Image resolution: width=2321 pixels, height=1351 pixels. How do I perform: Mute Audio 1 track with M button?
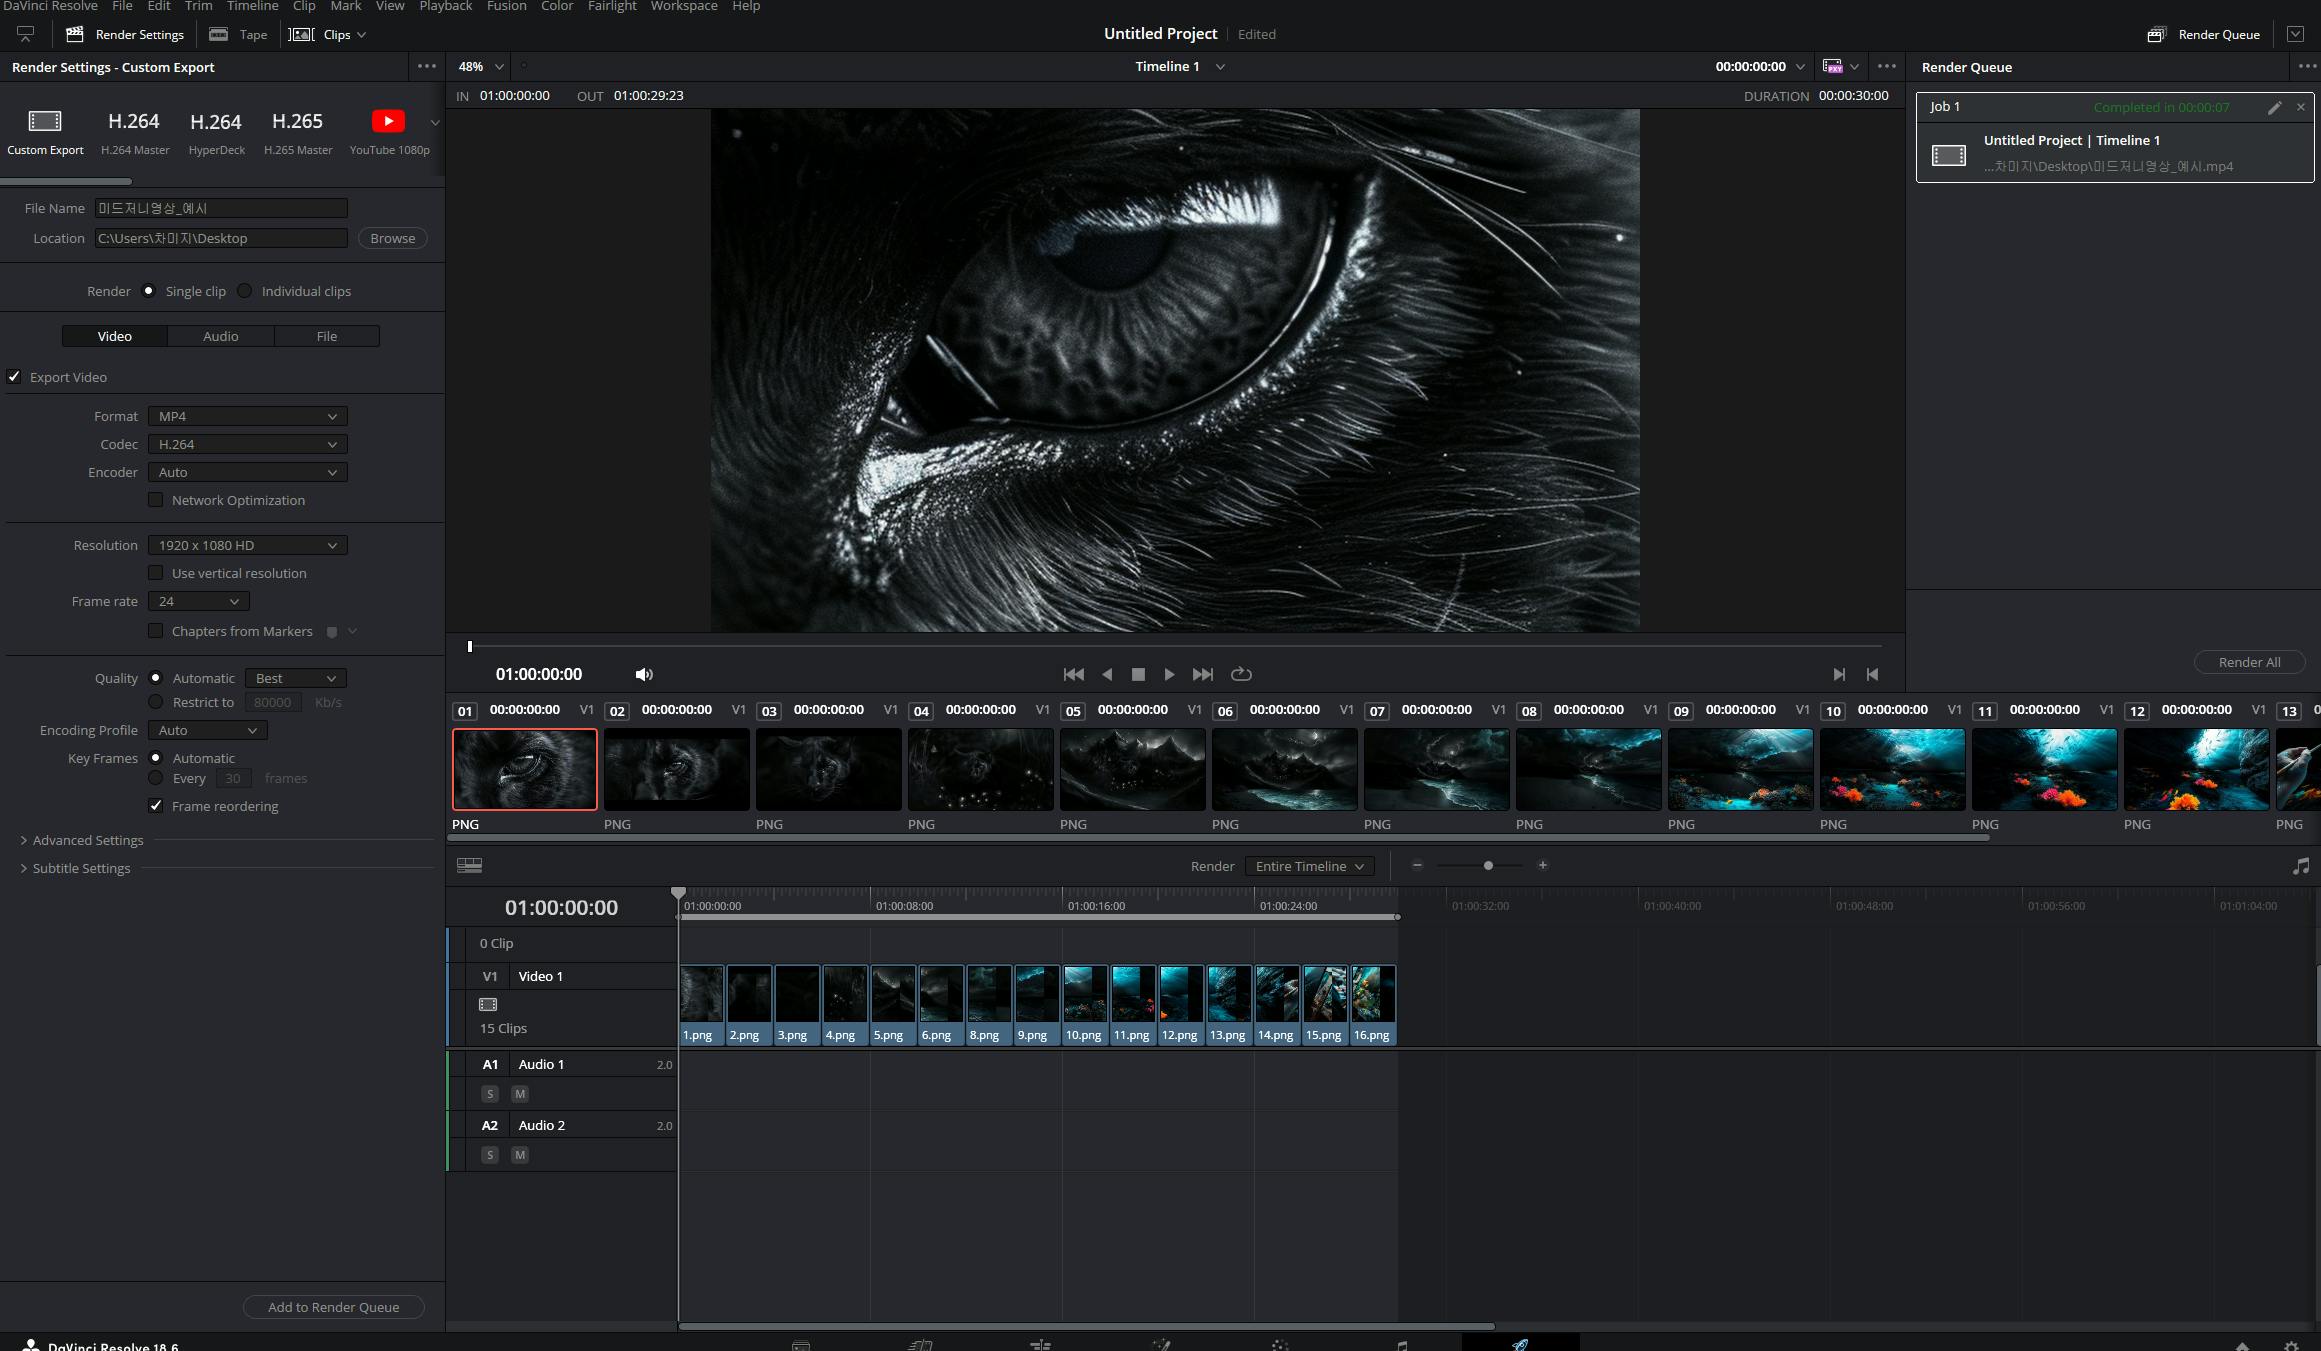click(x=520, y=1094)
